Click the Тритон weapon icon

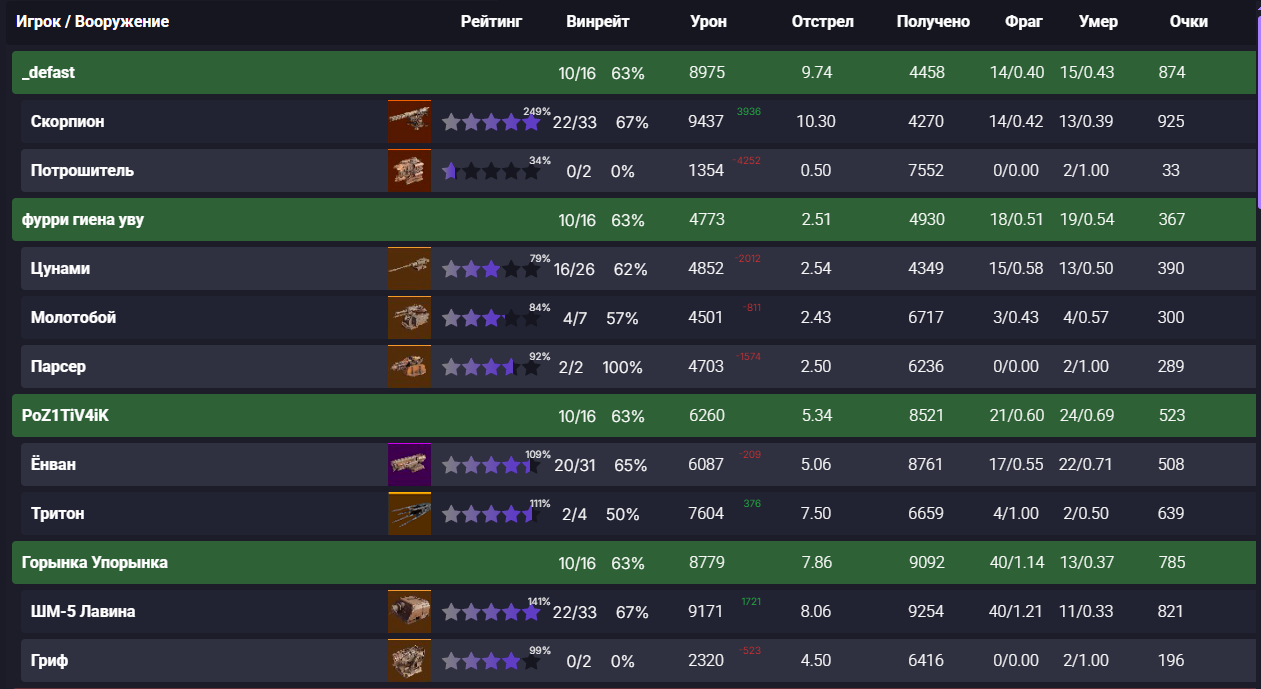point(409,513)
